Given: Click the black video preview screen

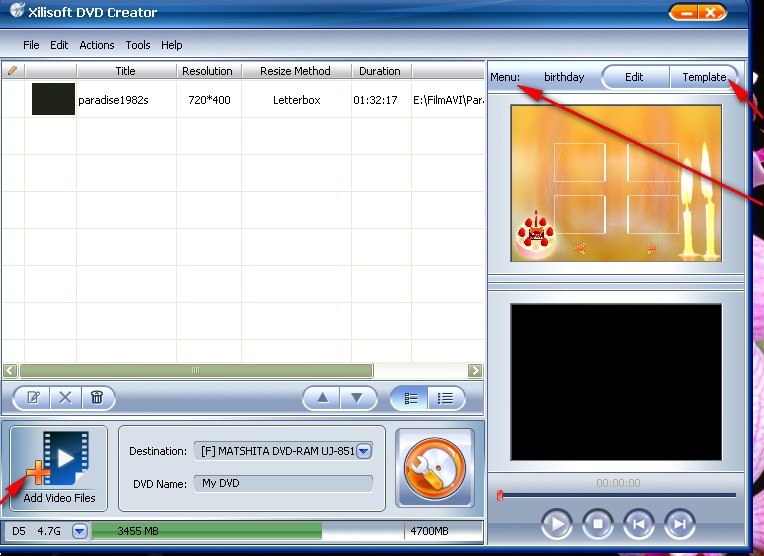Looking at the screenshot, I should tap(616, 382).
